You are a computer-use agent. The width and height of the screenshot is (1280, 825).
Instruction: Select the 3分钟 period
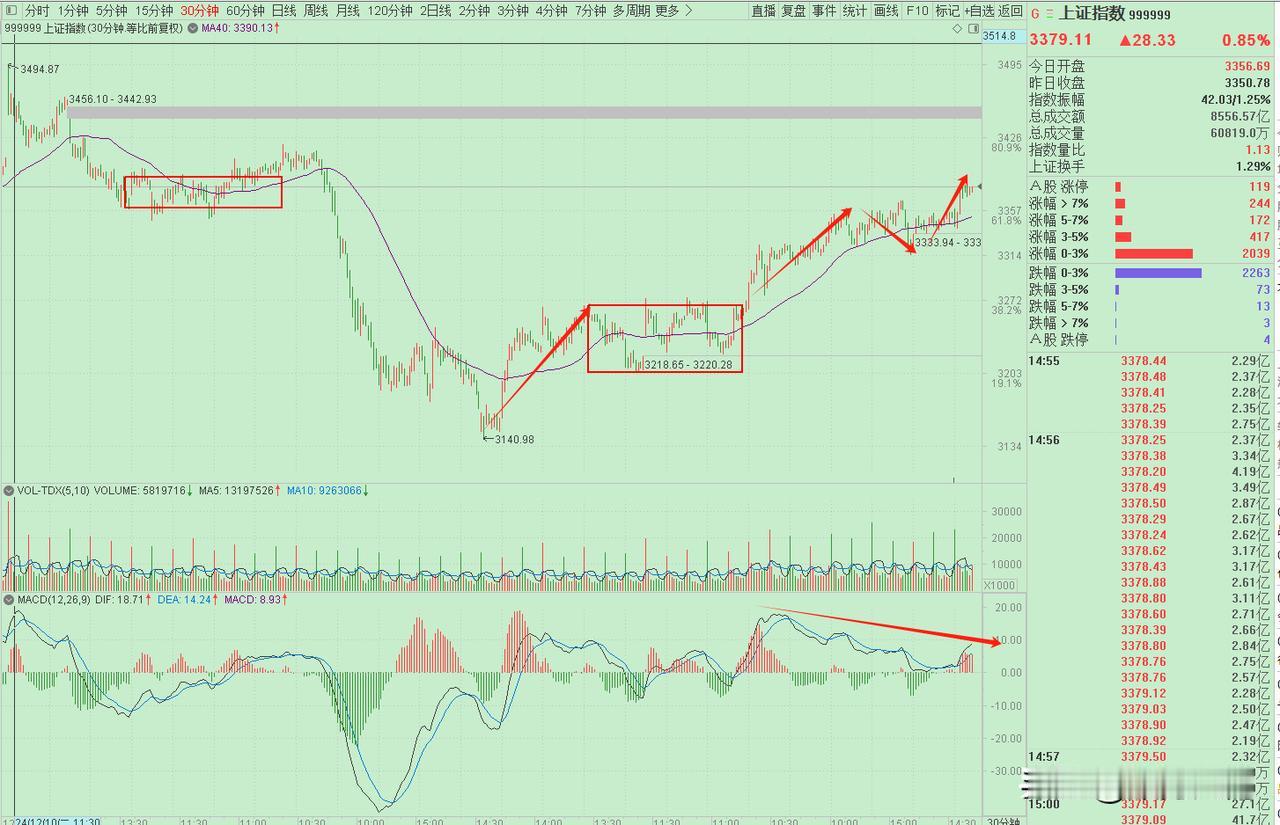(513, 10)
